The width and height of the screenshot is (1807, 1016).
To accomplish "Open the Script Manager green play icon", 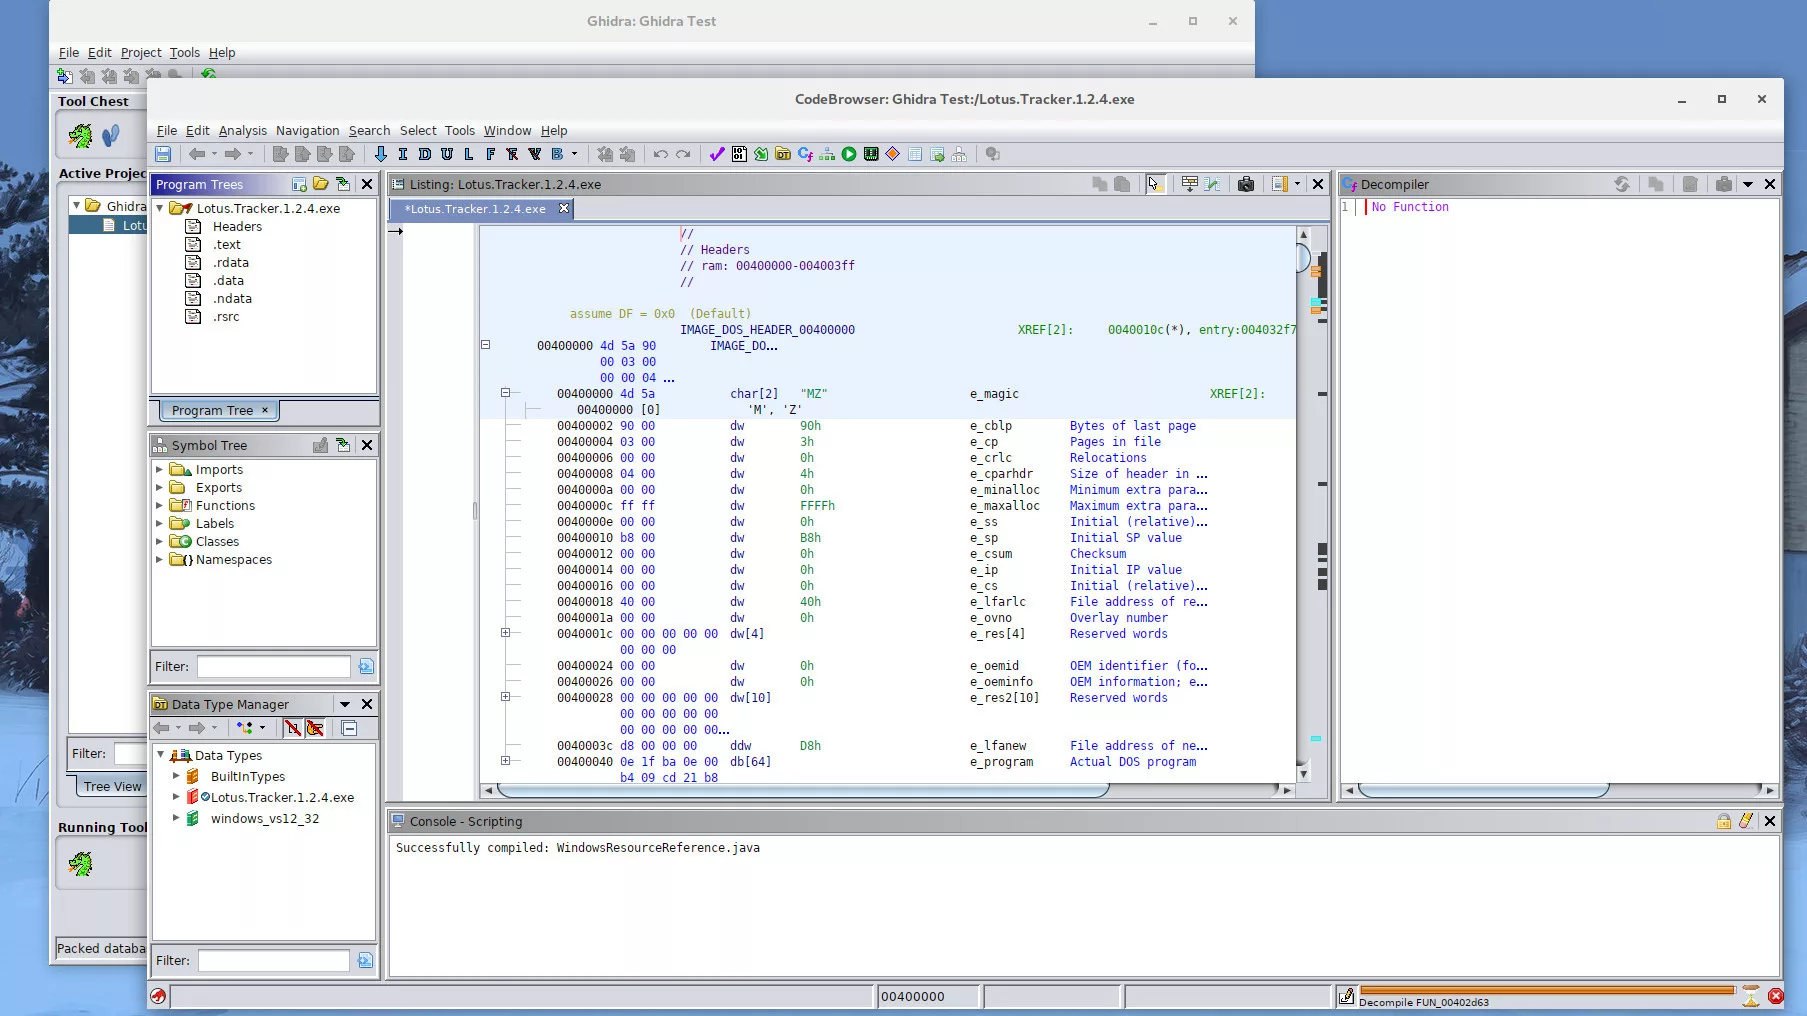I will click(x=849, y=154).
